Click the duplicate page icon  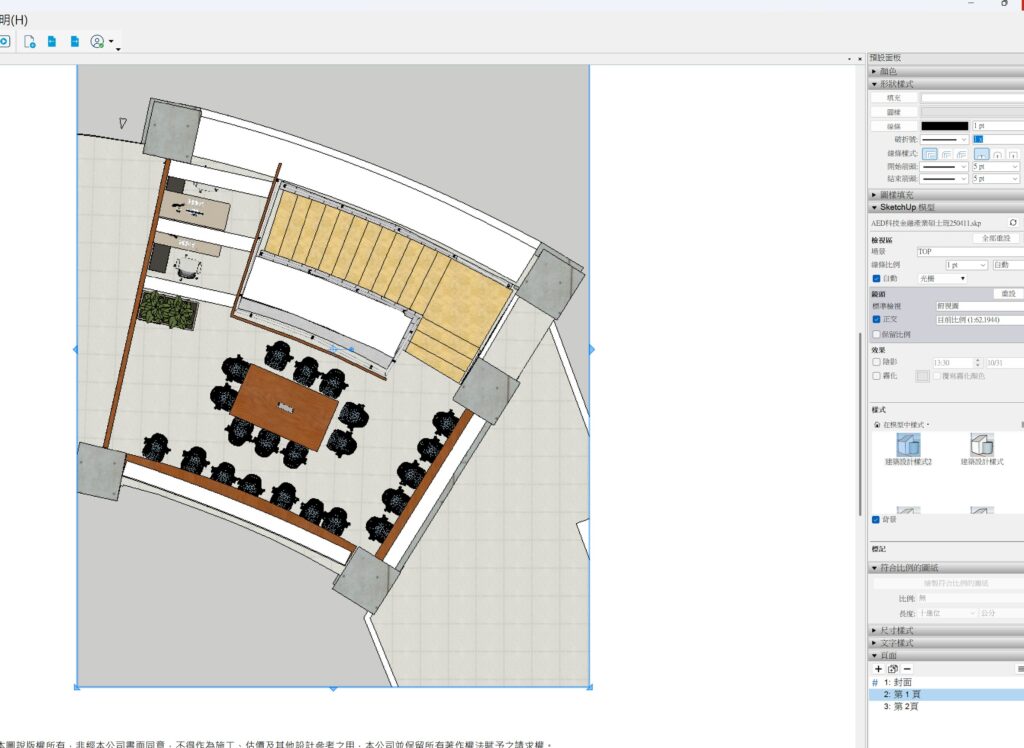[x=892, y=668]
